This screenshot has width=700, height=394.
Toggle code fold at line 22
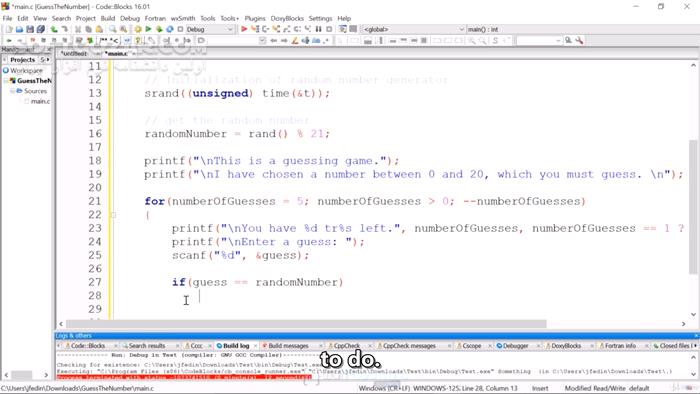[113, 215]
